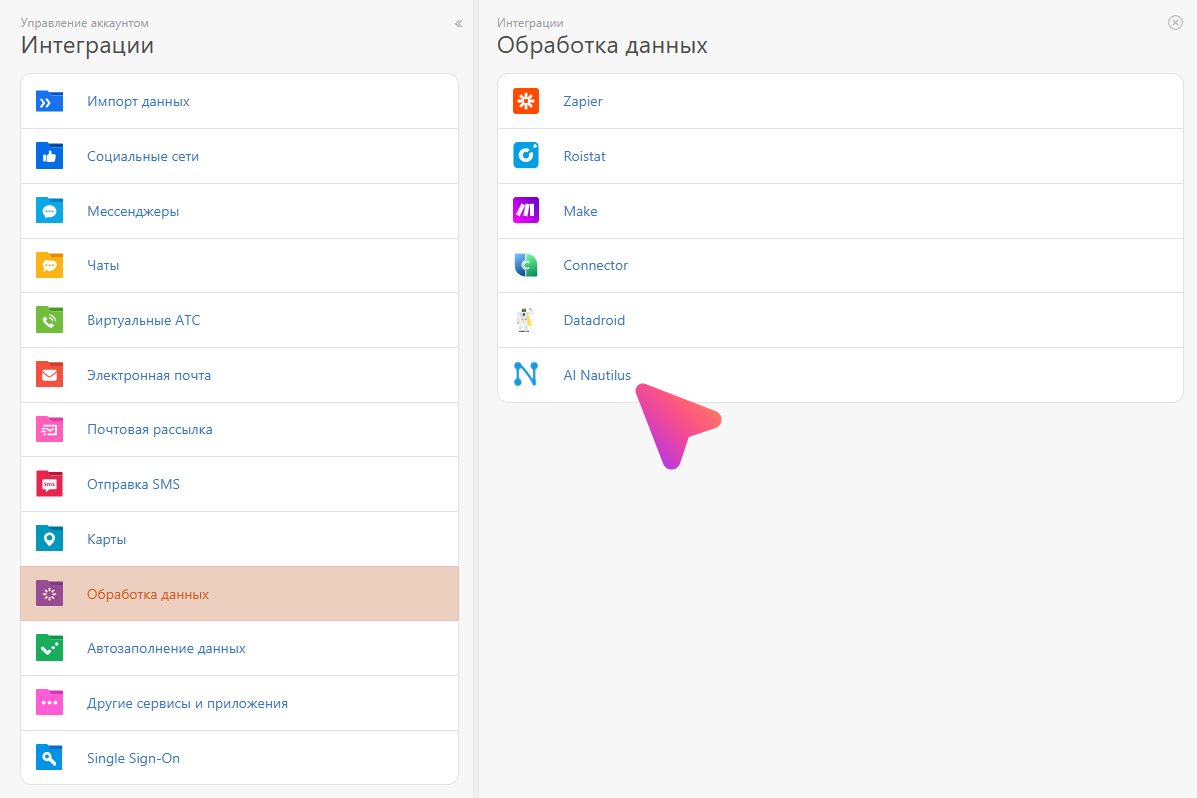Viewport: 1197px width, 798px height.
Task: Open the AI Nautilus integration link
Action: click(x=597, y=375)
